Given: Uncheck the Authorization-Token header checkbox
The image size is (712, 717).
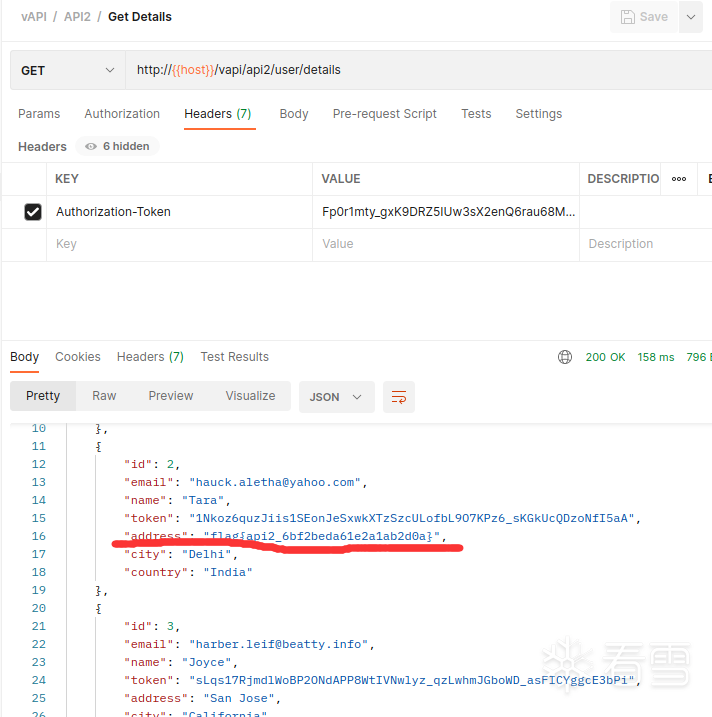Looking at the screenshot, I should tap(33, 212).
